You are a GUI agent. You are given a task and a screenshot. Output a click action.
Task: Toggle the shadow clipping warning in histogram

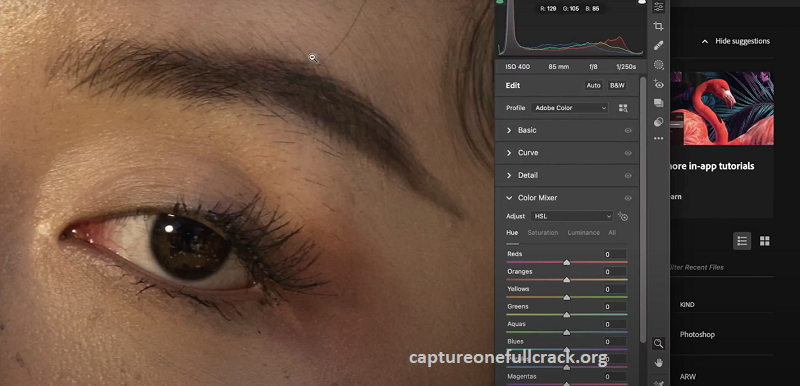click(500, 2)
